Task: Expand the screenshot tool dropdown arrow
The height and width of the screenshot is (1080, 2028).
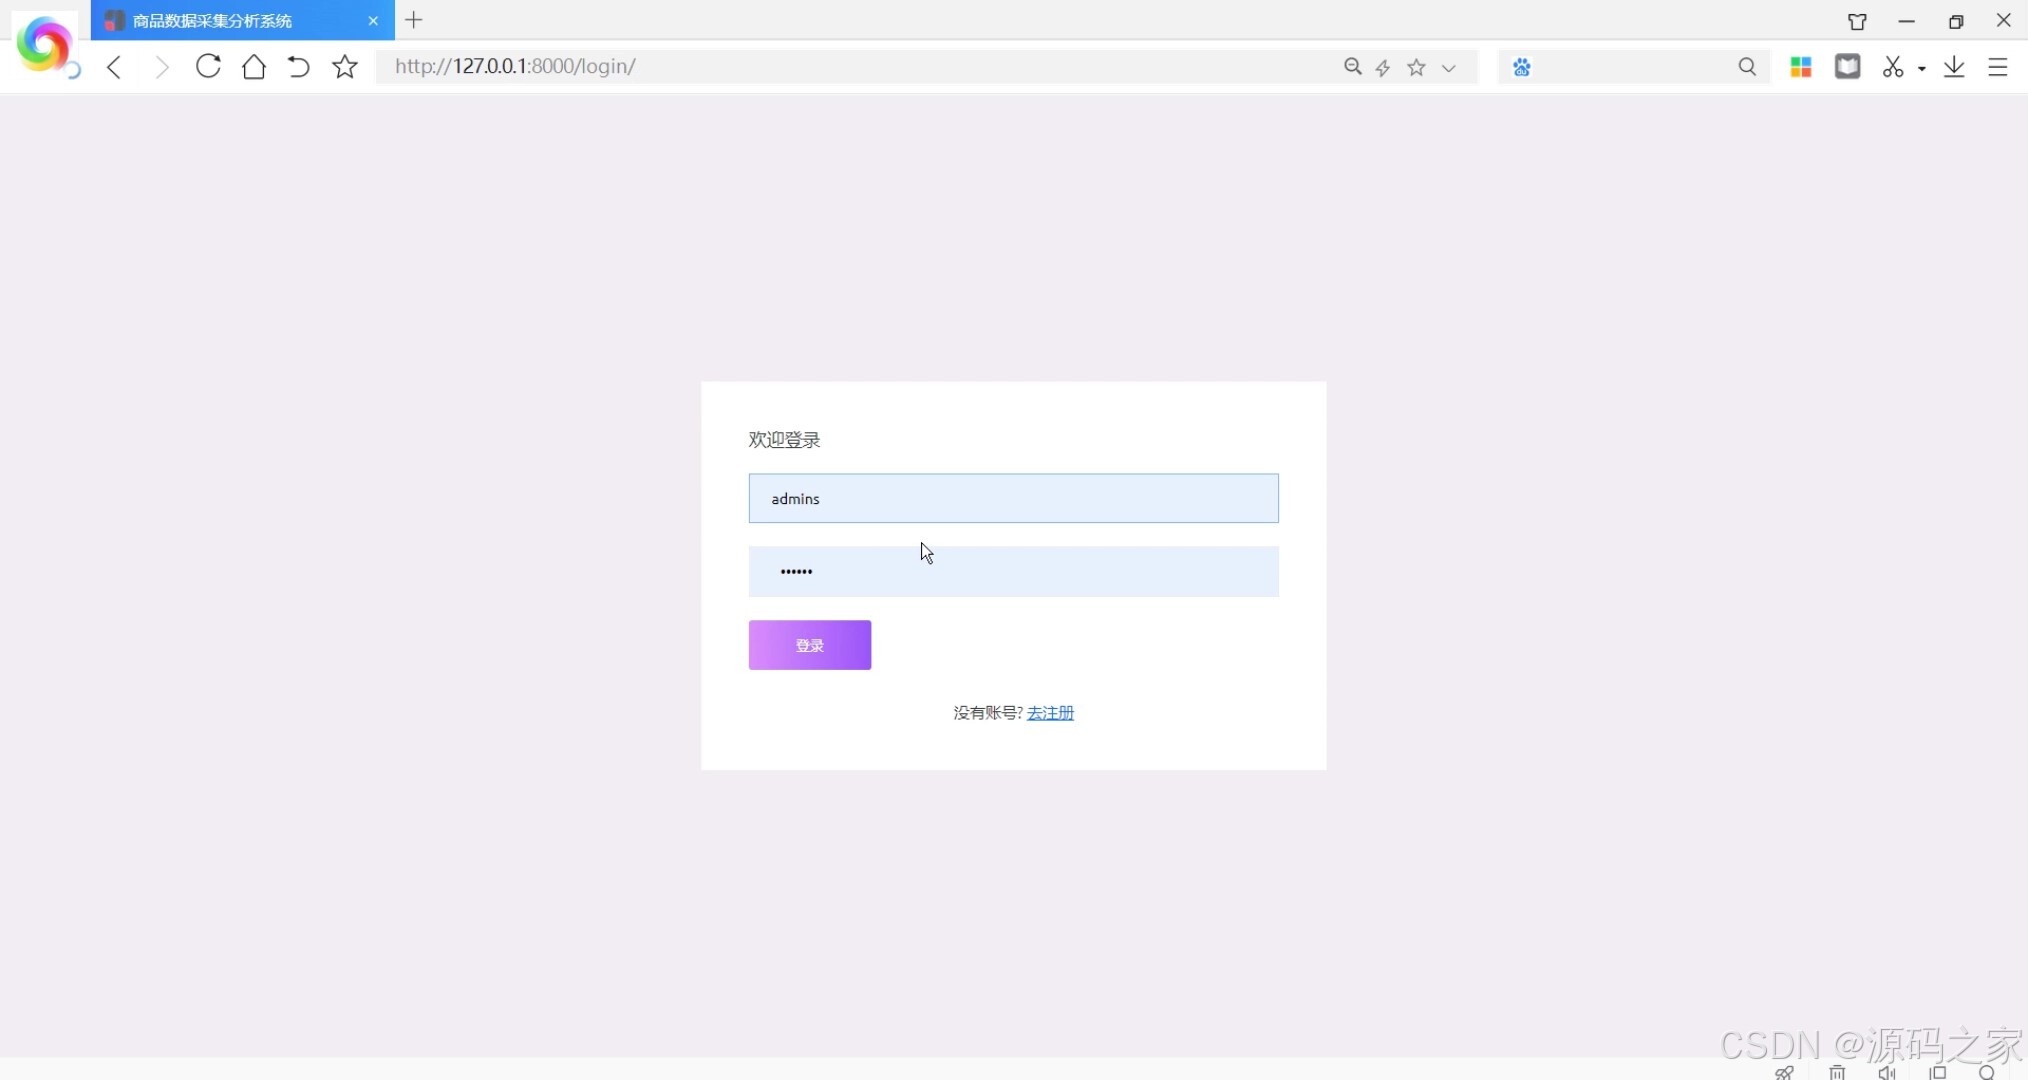Action: (x=1921, y=68)
